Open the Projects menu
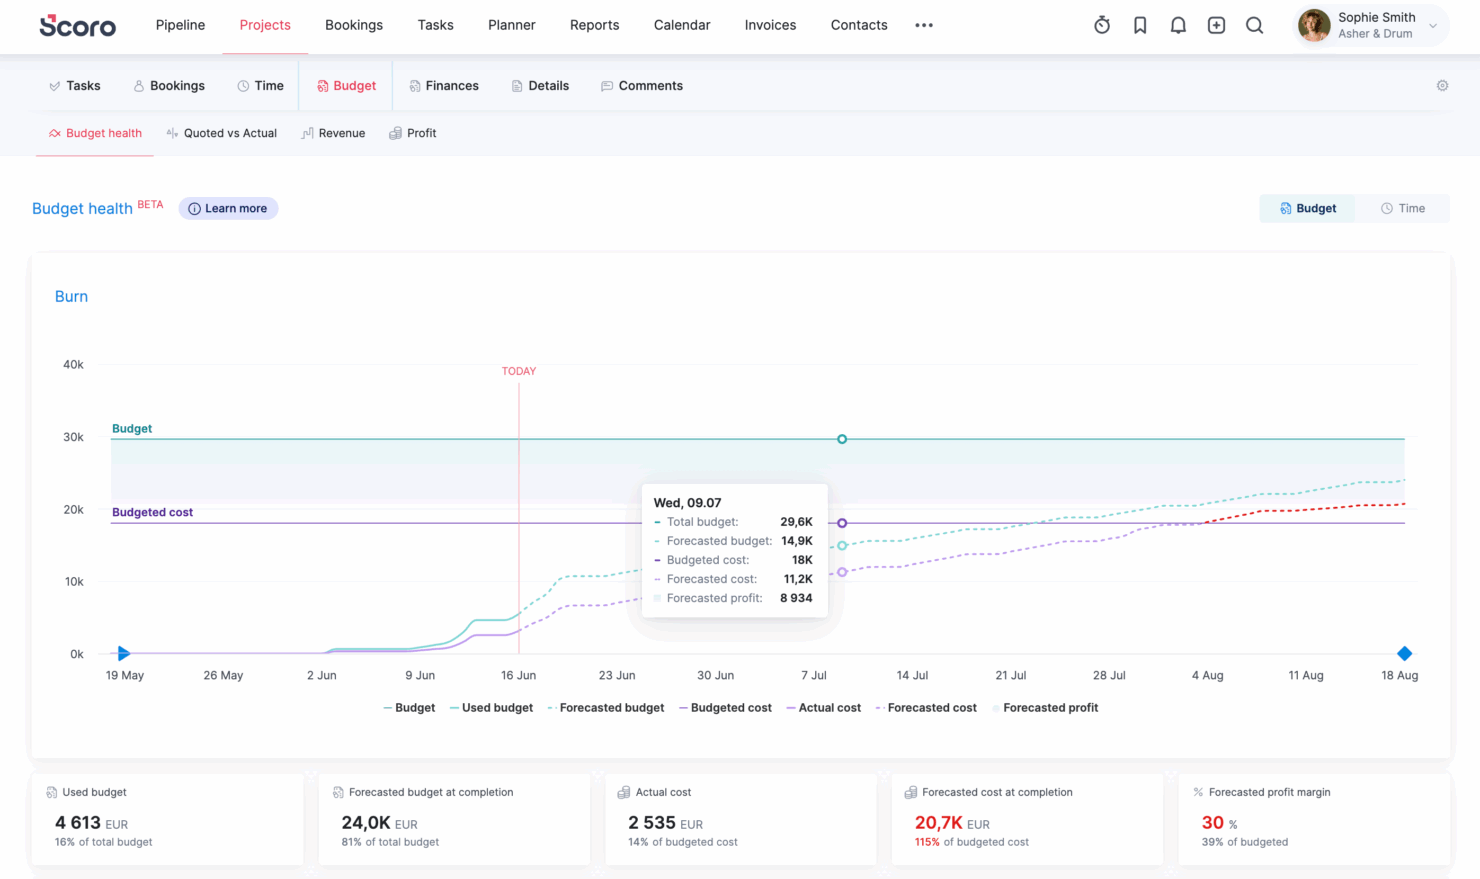The height and width of the screenshot is (879, 1480). (265, 25)
